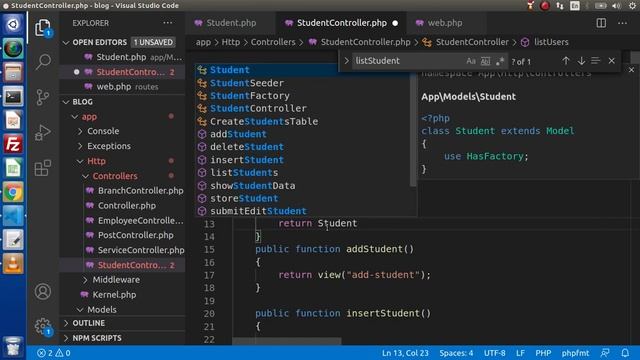Open the Run and Debug view
The image size is (640, 360).
click(x=42, y=132)
